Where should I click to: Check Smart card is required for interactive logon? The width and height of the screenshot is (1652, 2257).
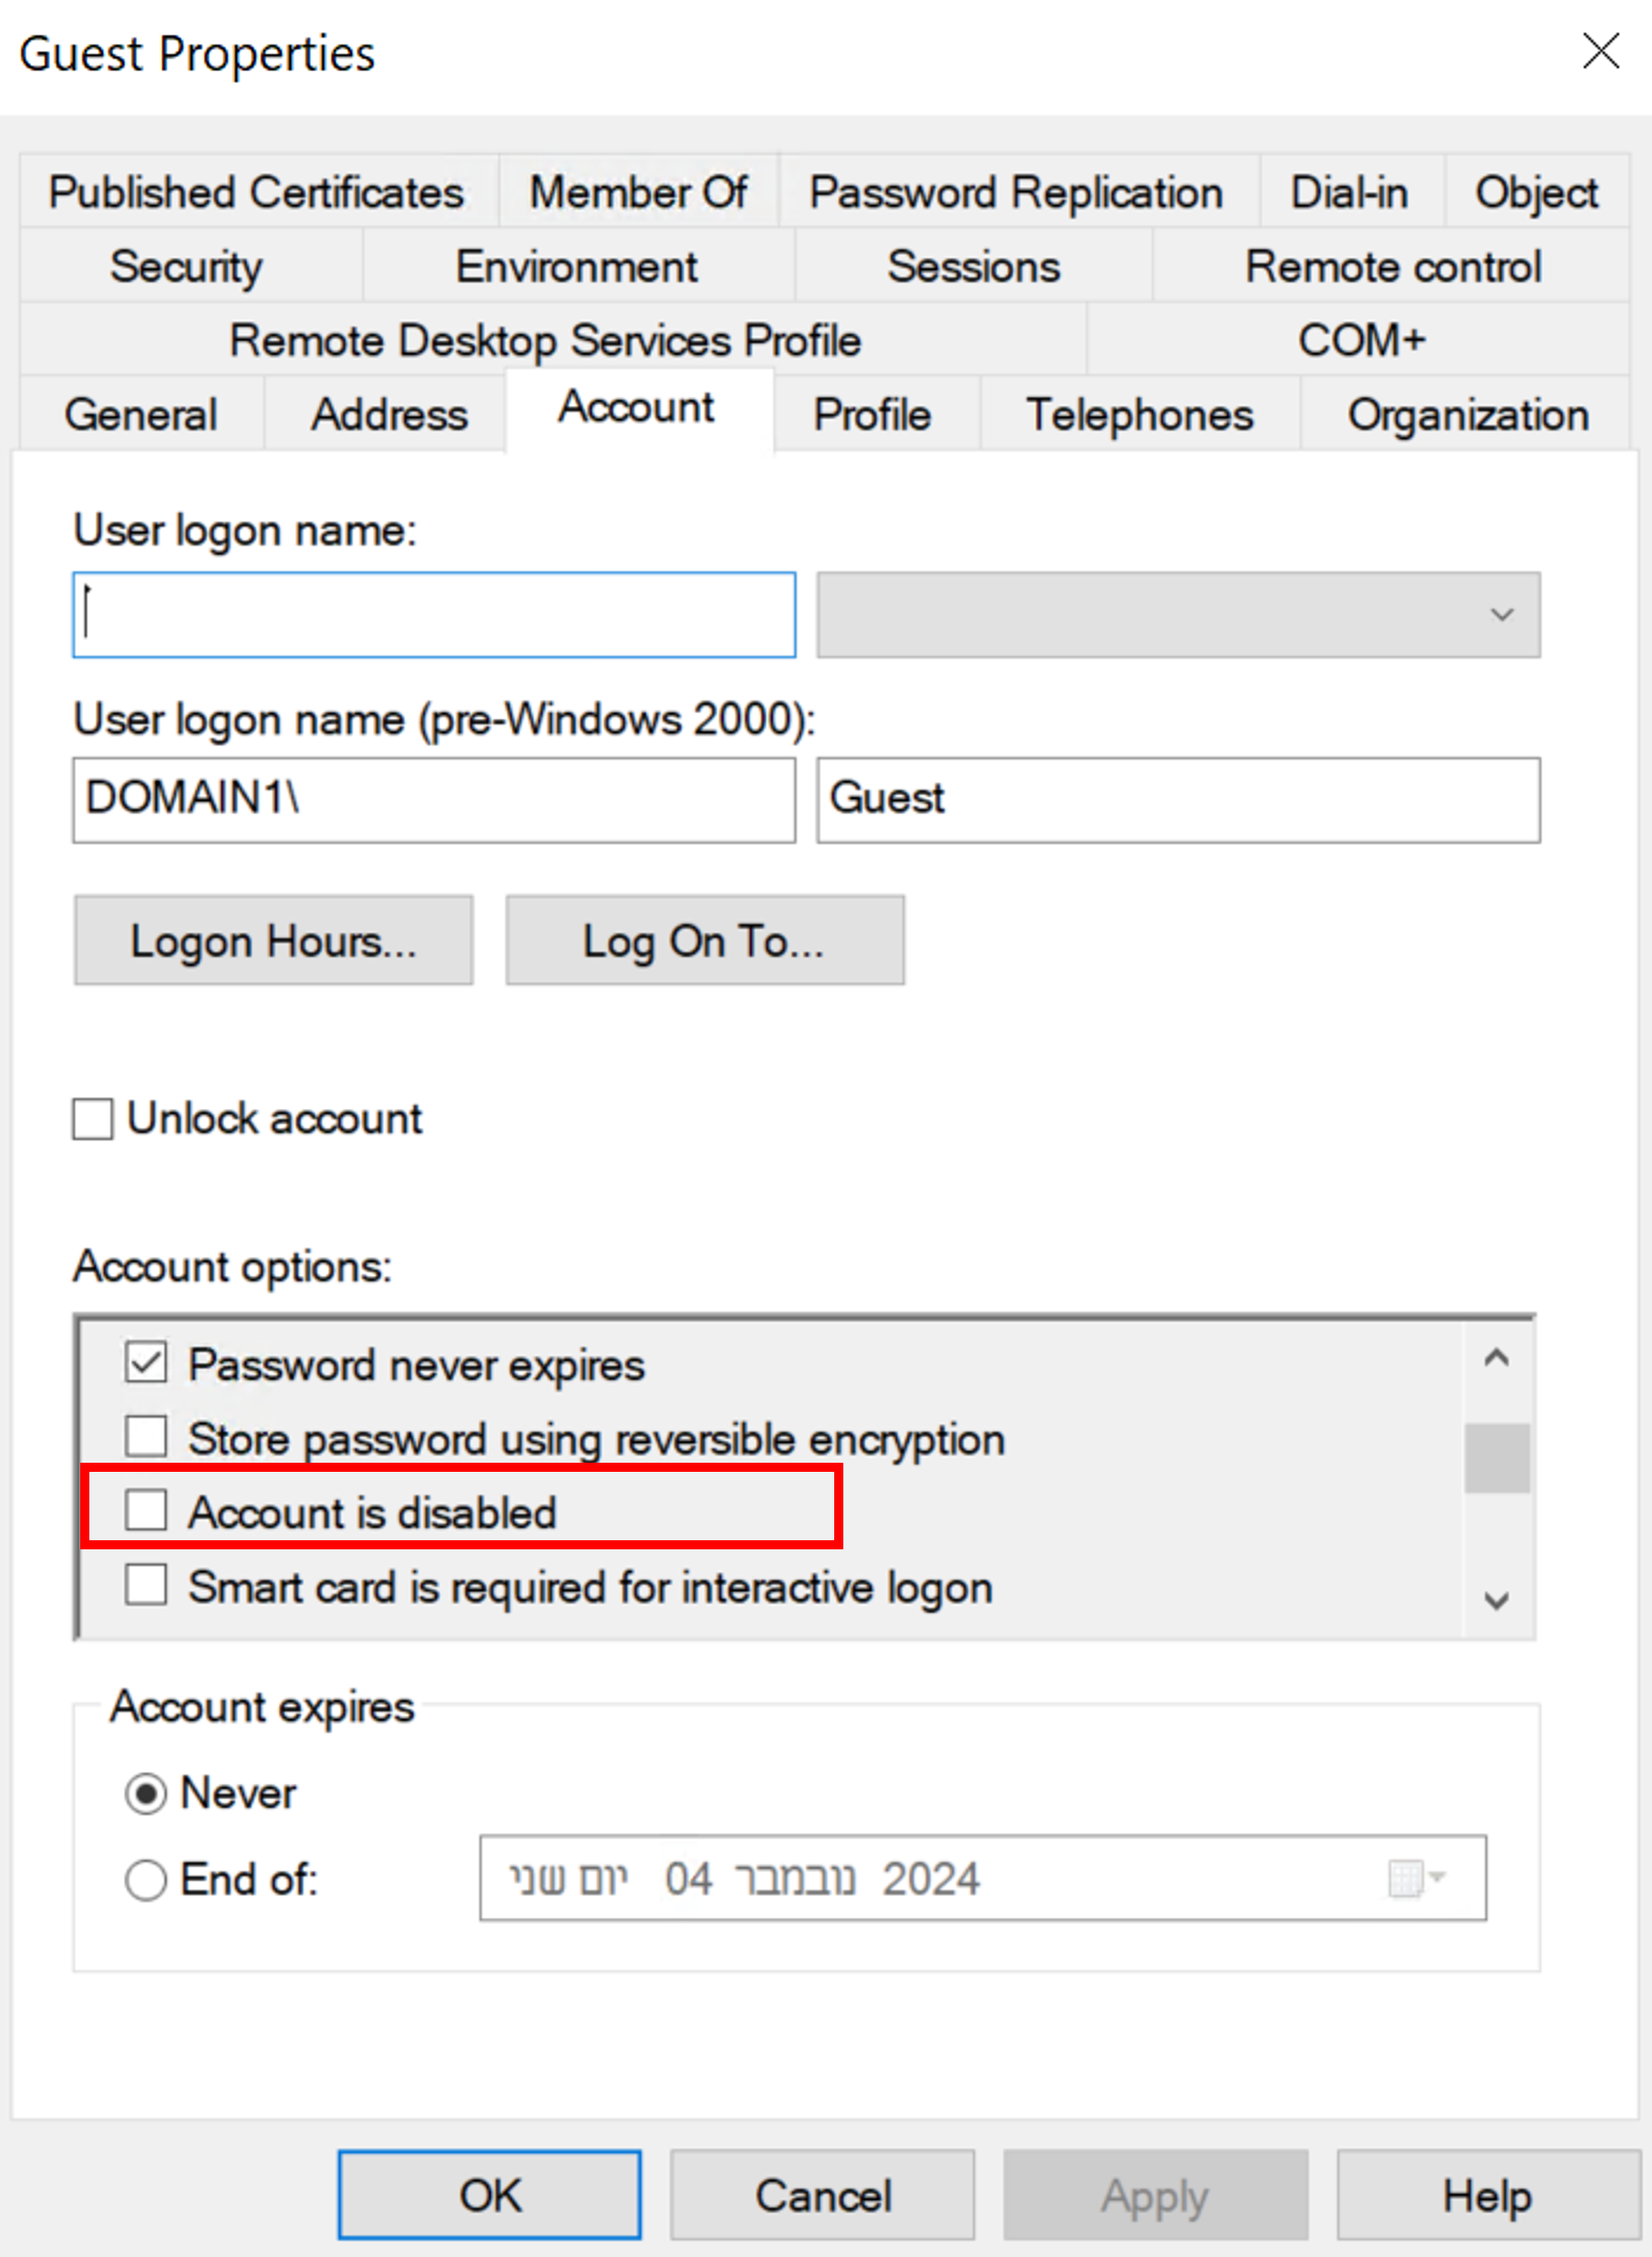(146, 1587)
